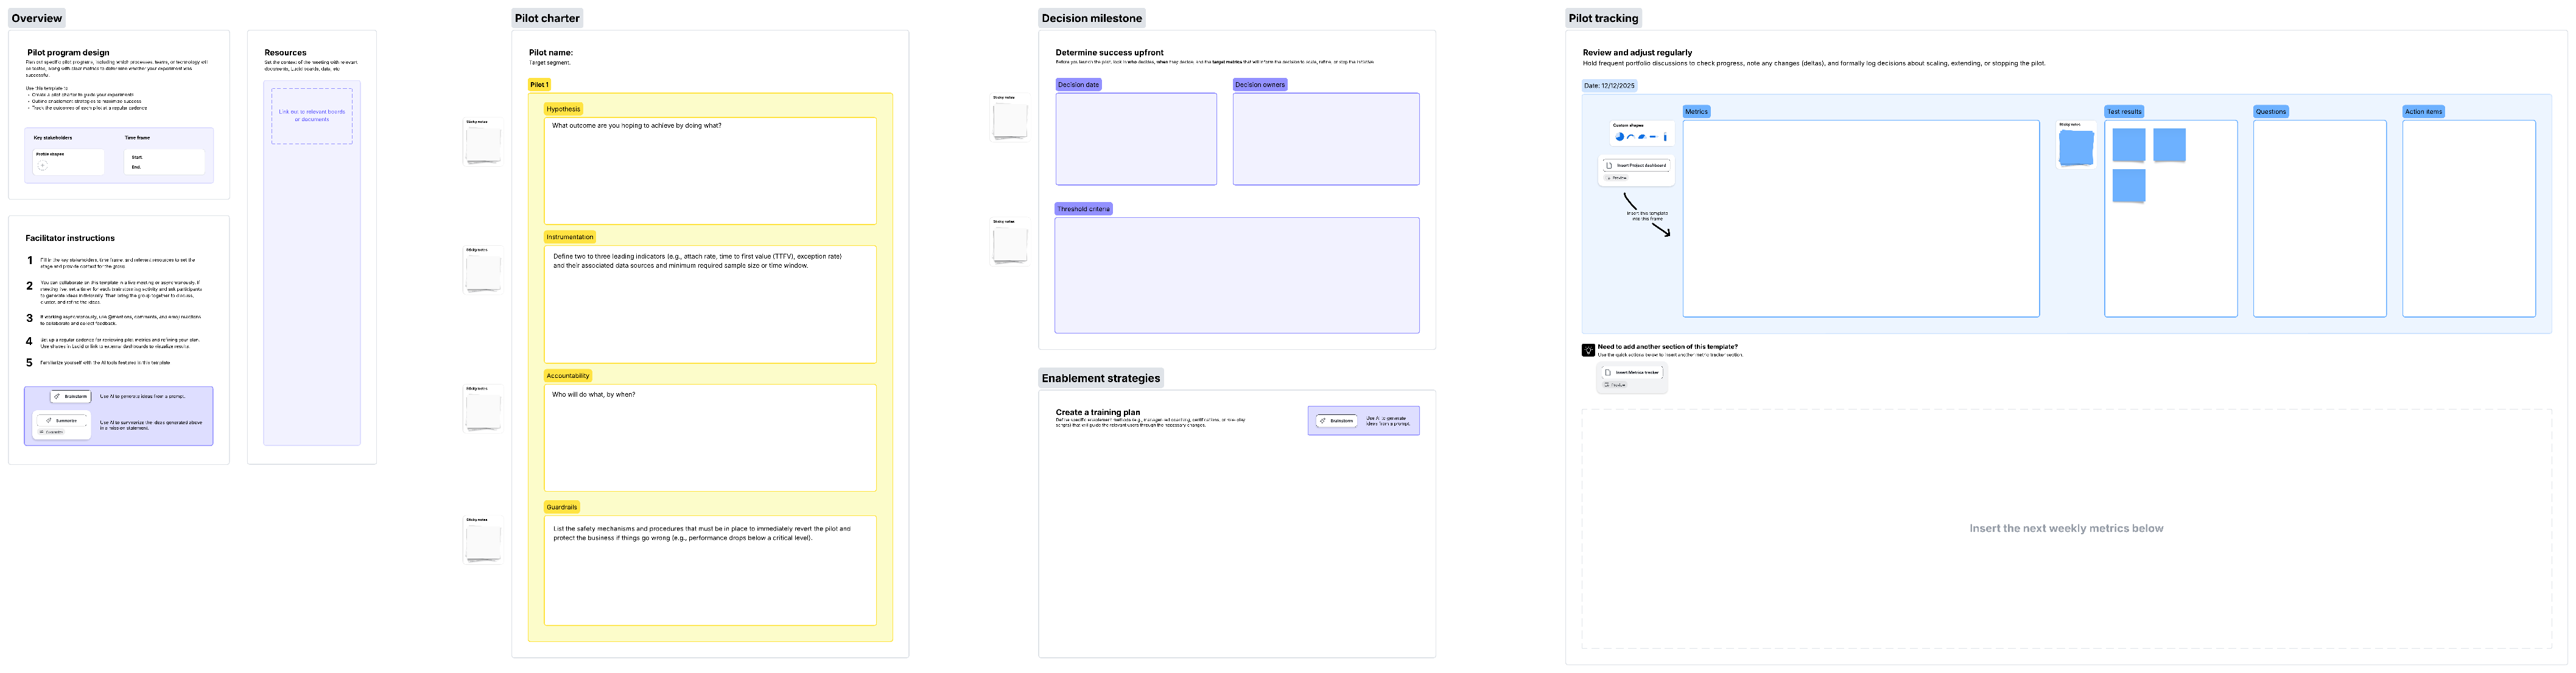Click the Brainstorm button in Enablement strategies
Screen dimensions: 2576x673
tap(1338, 420)
